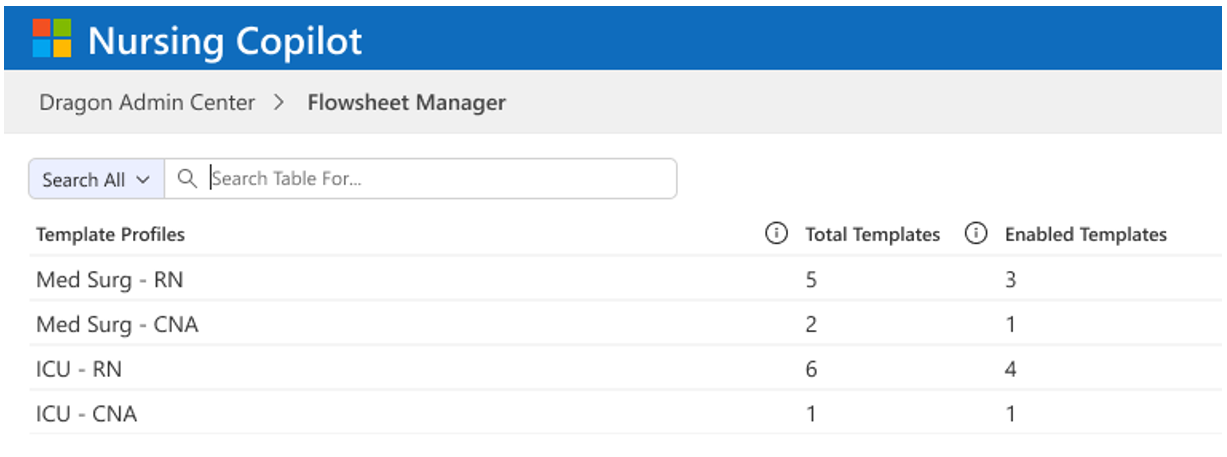Click info icon beside Enabled Templates

tap(975, 234)
